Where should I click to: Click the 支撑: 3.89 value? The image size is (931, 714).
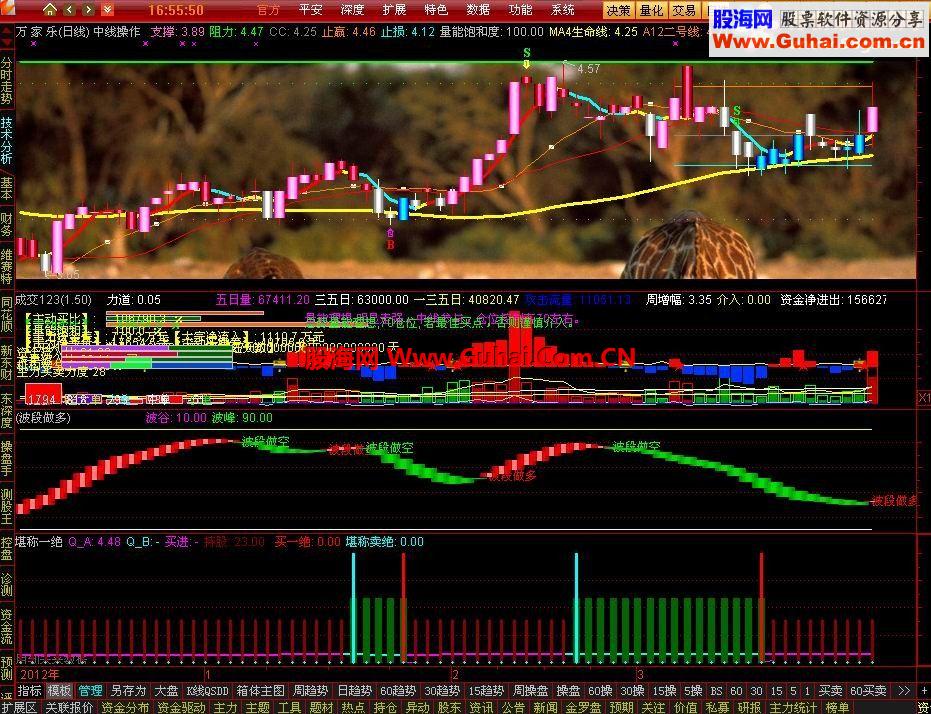(178, 31)
